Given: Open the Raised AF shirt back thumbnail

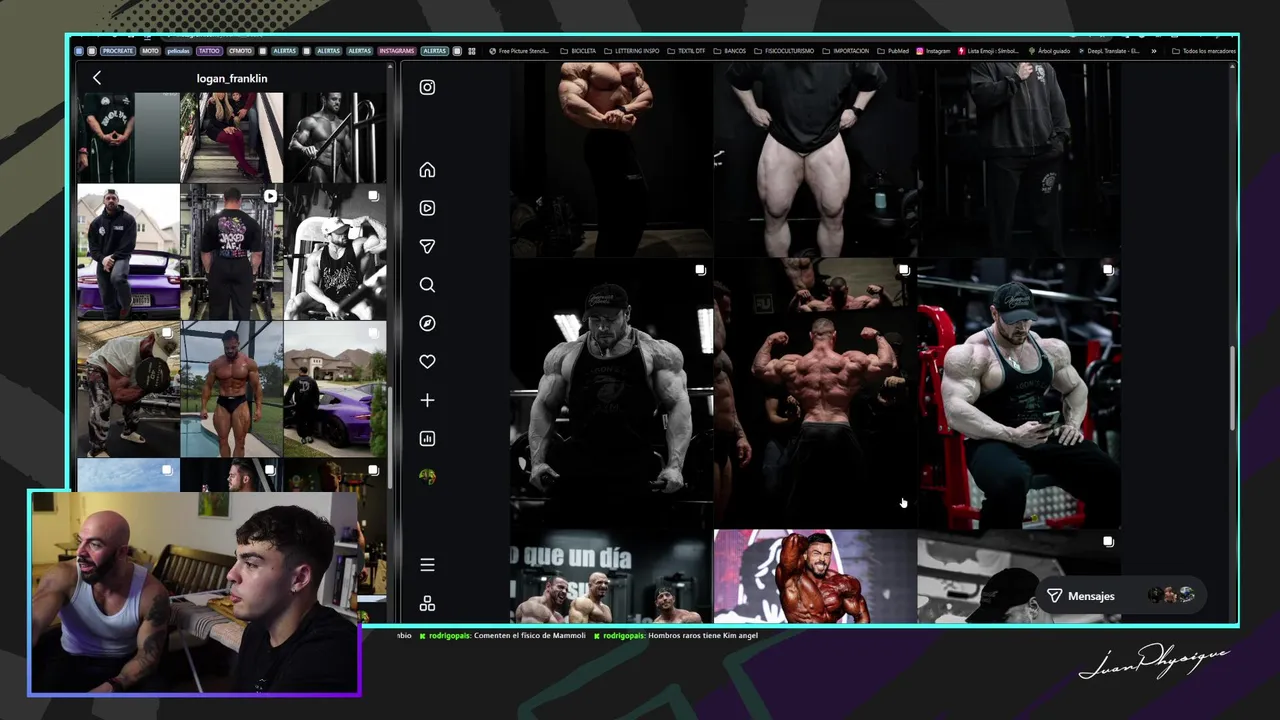Looking at the screenshot, I should [x=232, y=252].
